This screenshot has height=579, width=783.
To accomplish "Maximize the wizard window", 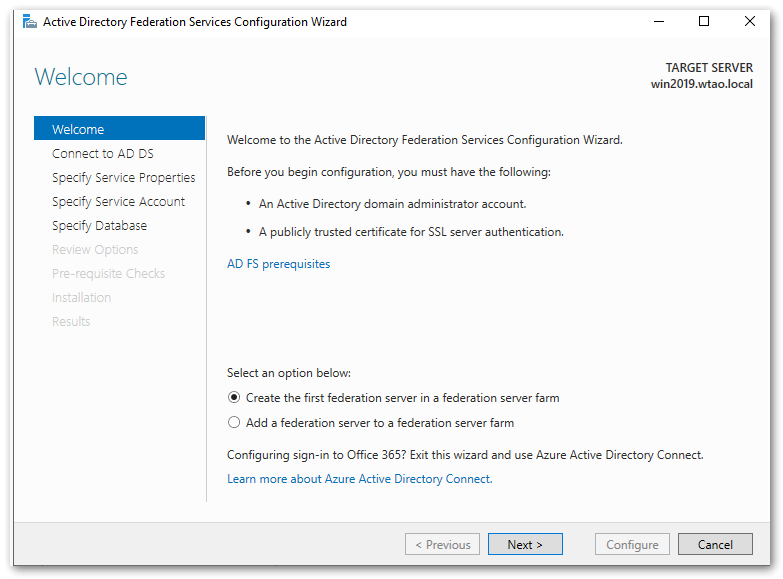I will [704, 22].
